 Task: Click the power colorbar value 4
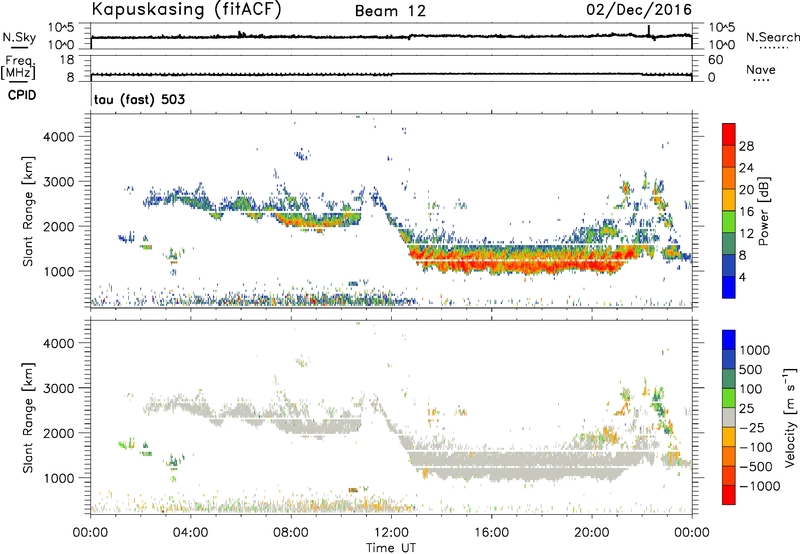pos(742,278)
